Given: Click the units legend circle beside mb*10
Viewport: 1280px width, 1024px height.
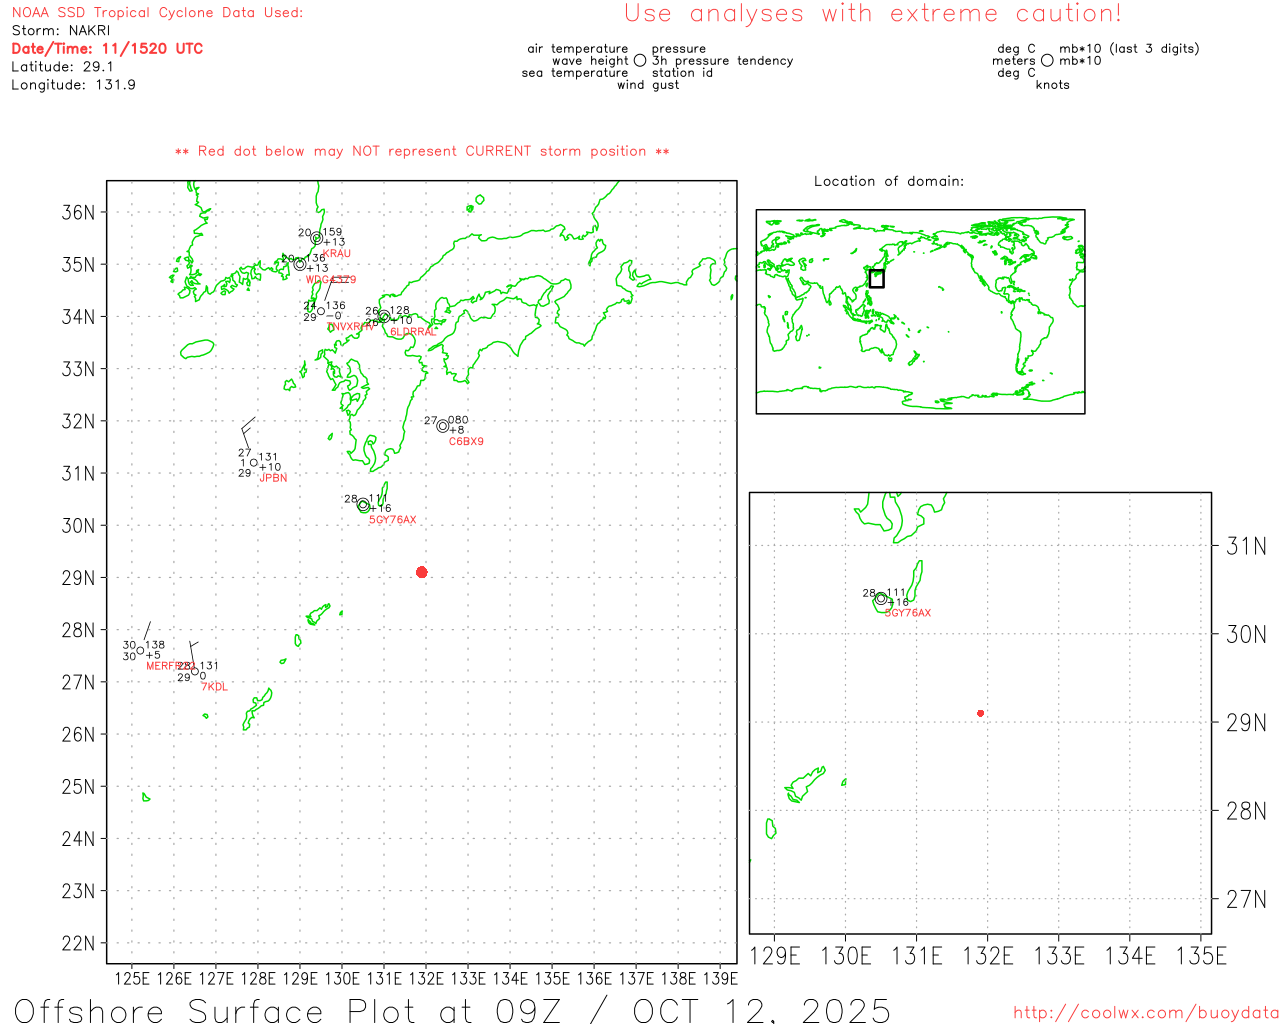Looking at the screenshot, I should coord(1047,61).
